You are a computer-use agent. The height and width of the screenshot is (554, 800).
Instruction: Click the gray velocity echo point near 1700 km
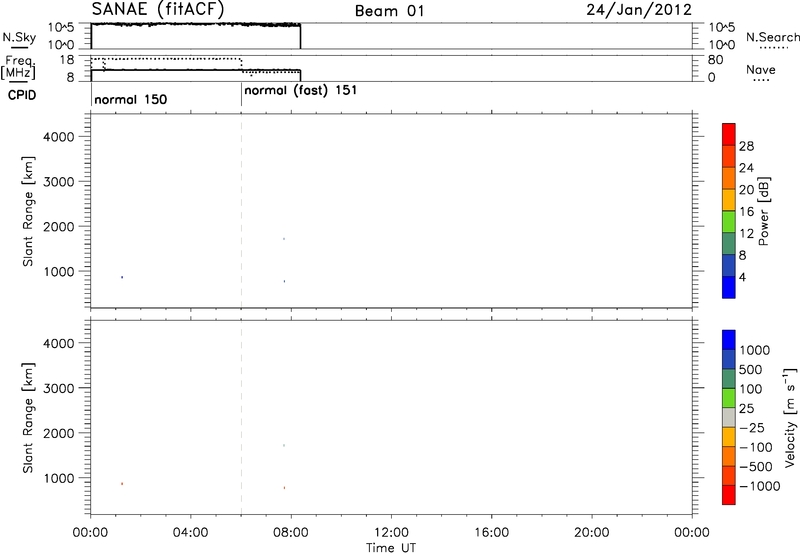click(284, 445)
